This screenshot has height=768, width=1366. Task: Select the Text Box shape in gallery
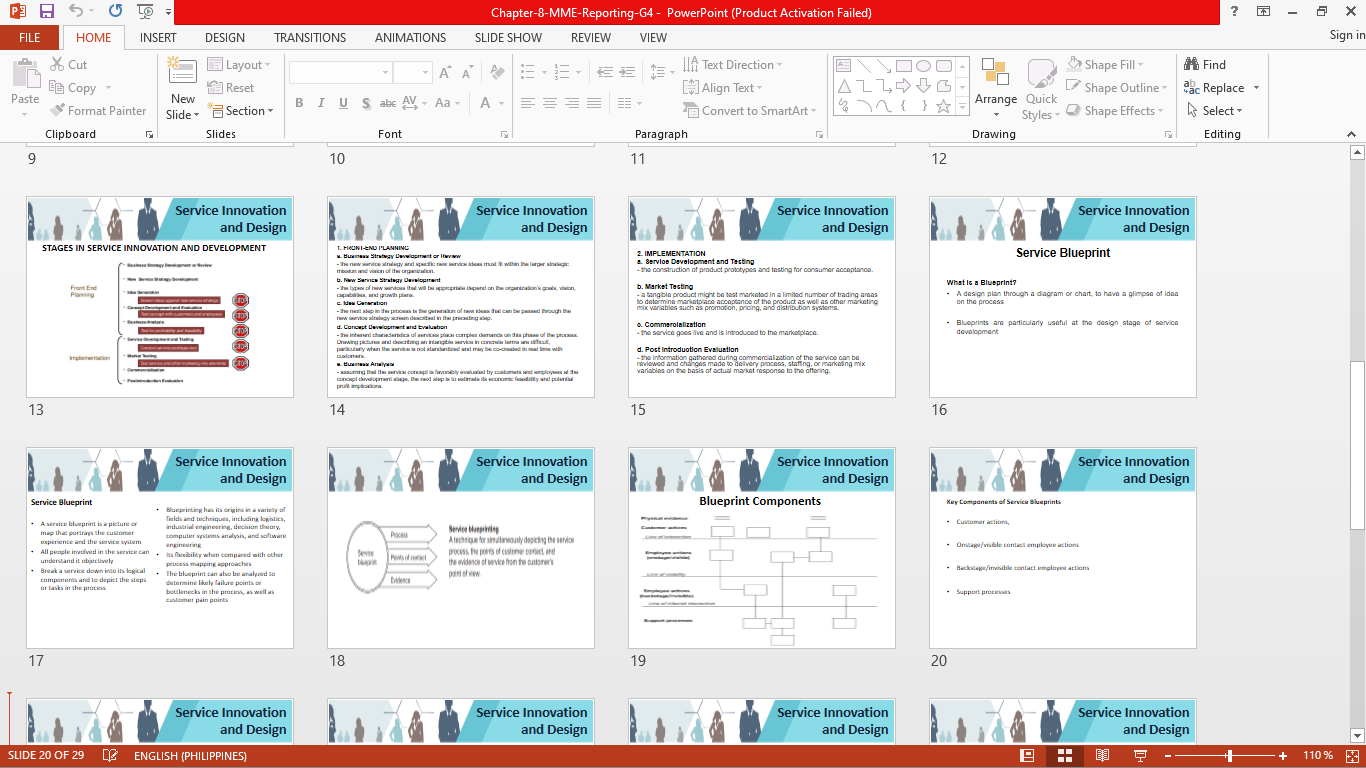point(845,66)
